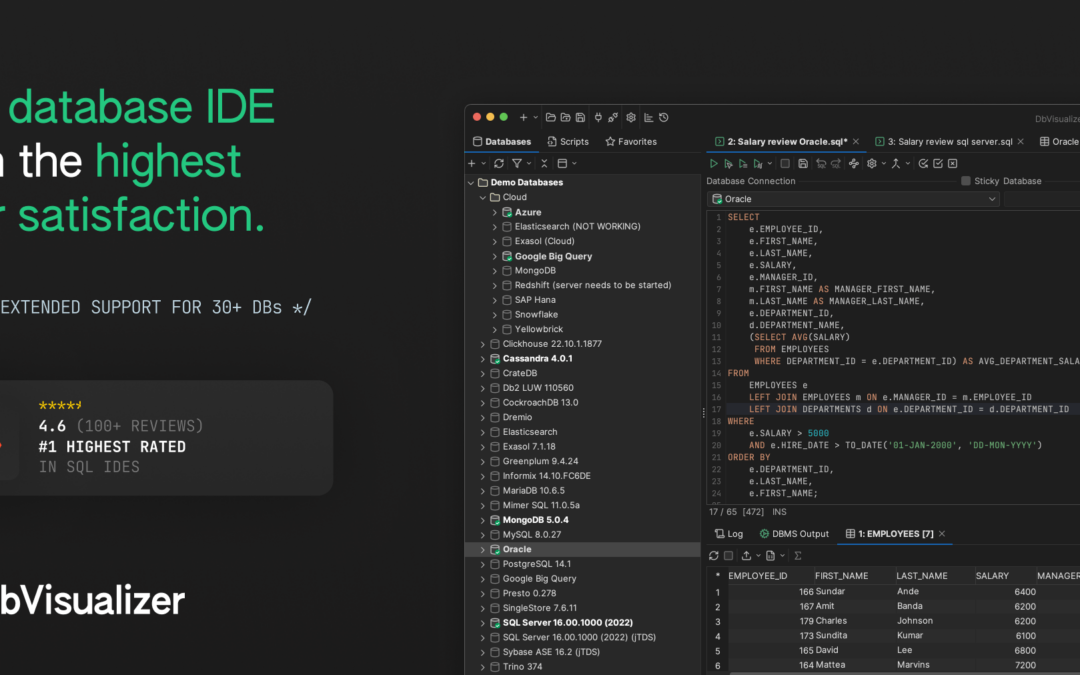Screen dimensions: 1080x675
Task: Open the execute options dropdown arrow
Action: coord(769,164)
